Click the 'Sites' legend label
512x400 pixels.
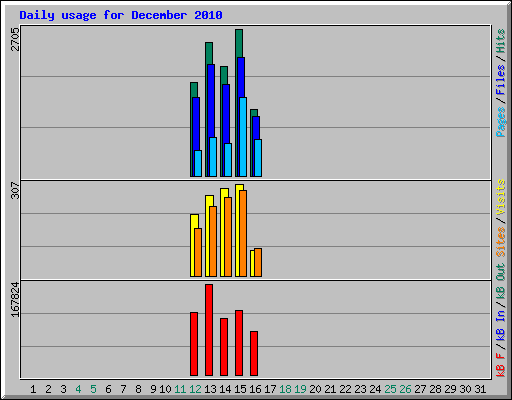click(x=500, y=242)
